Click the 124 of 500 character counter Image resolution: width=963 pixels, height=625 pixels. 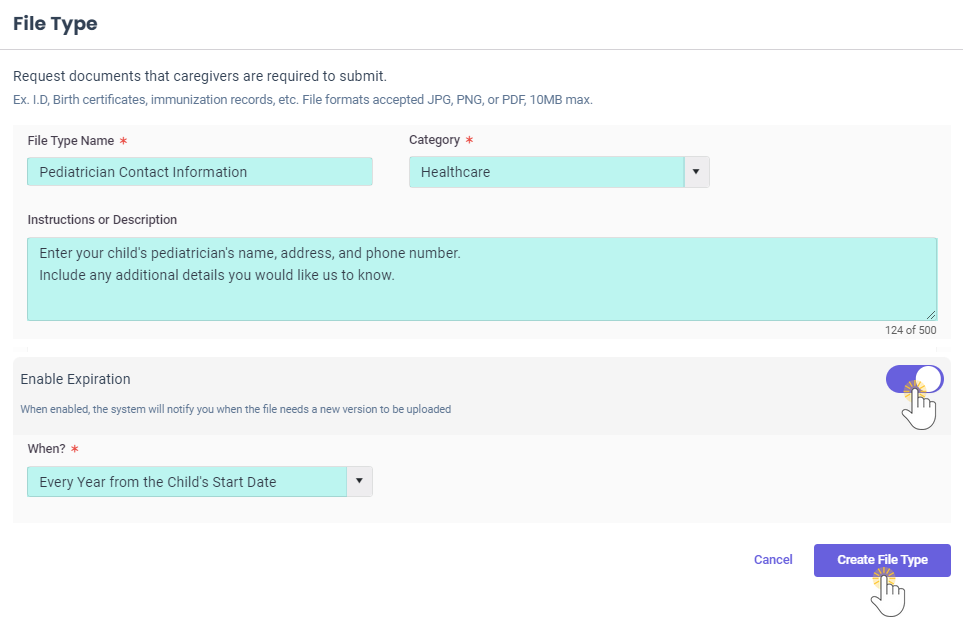[x=911, y=329]
